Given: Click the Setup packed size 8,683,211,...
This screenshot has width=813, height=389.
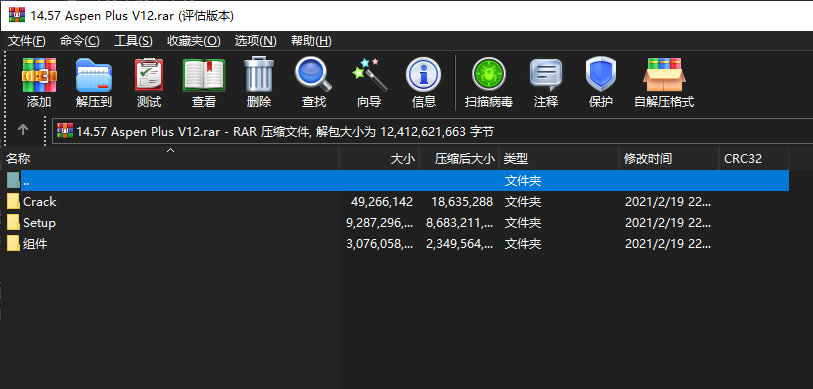Looking at the screenshot, I should click(x=459, y=223).
